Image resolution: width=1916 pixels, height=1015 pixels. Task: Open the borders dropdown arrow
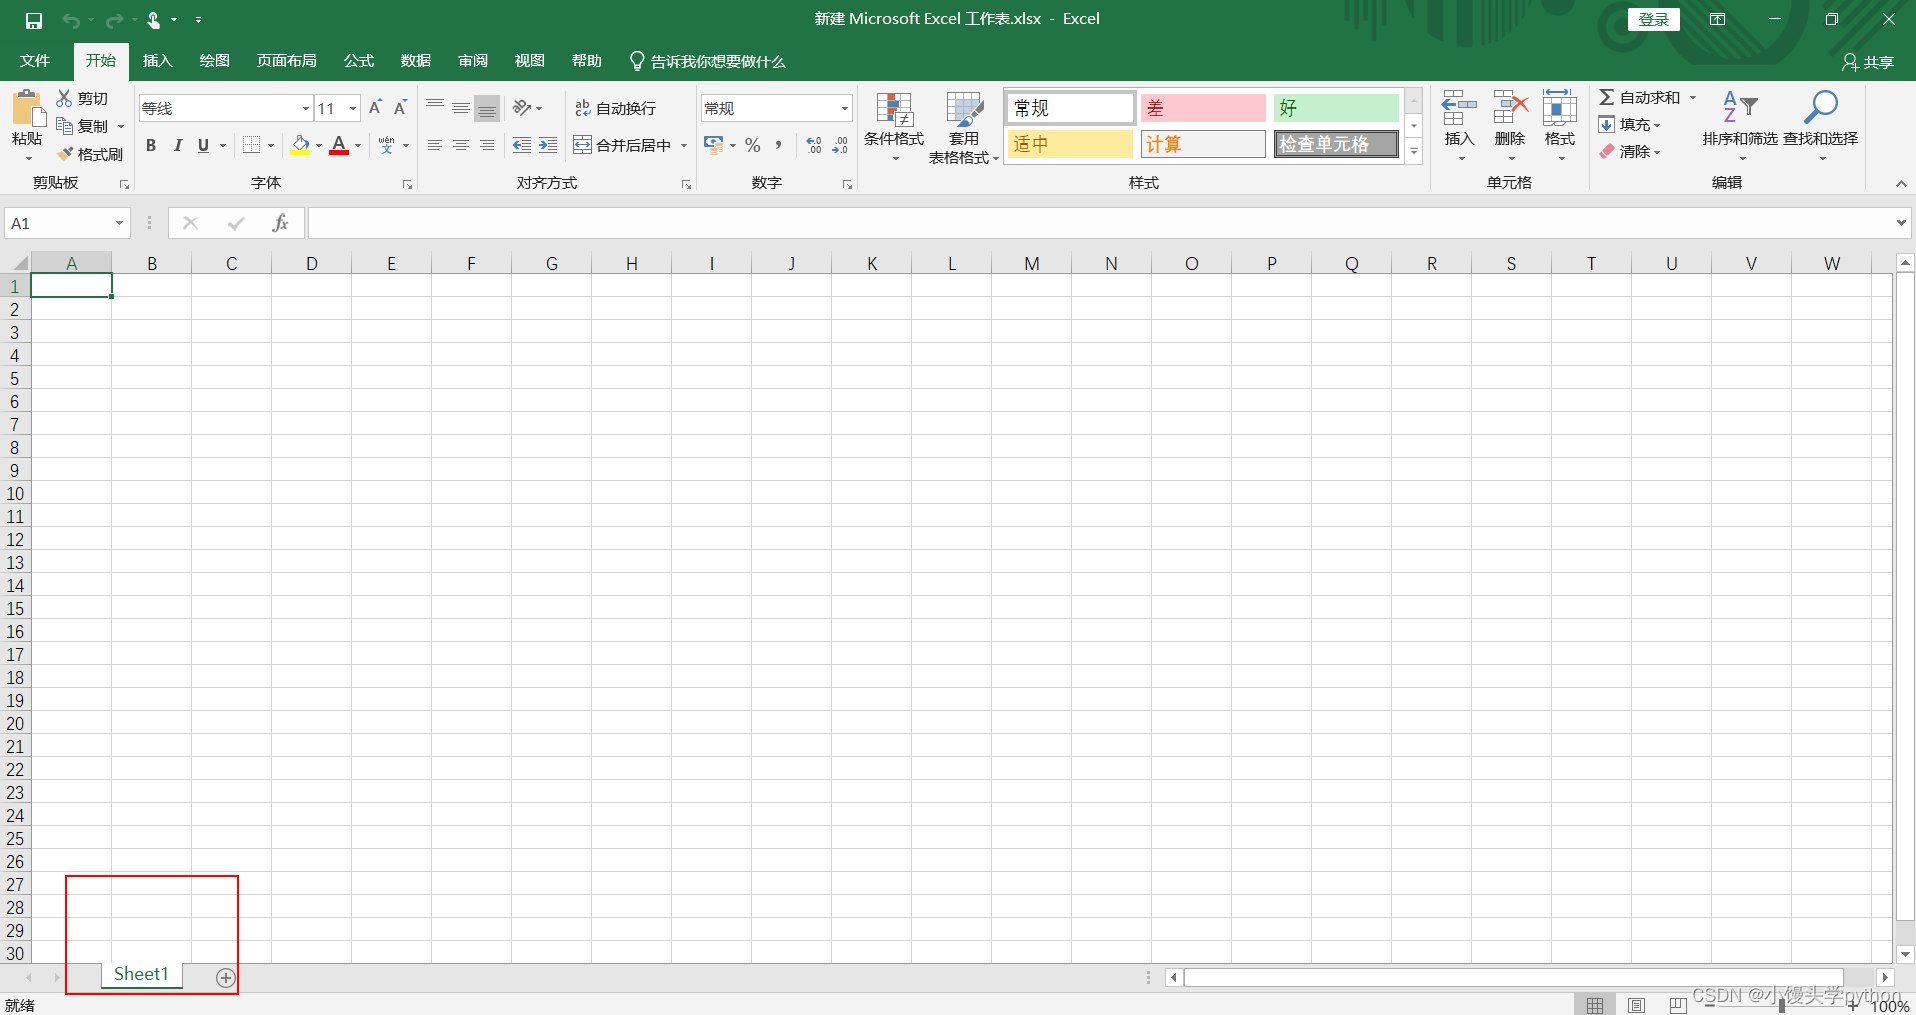coord(271,146)
